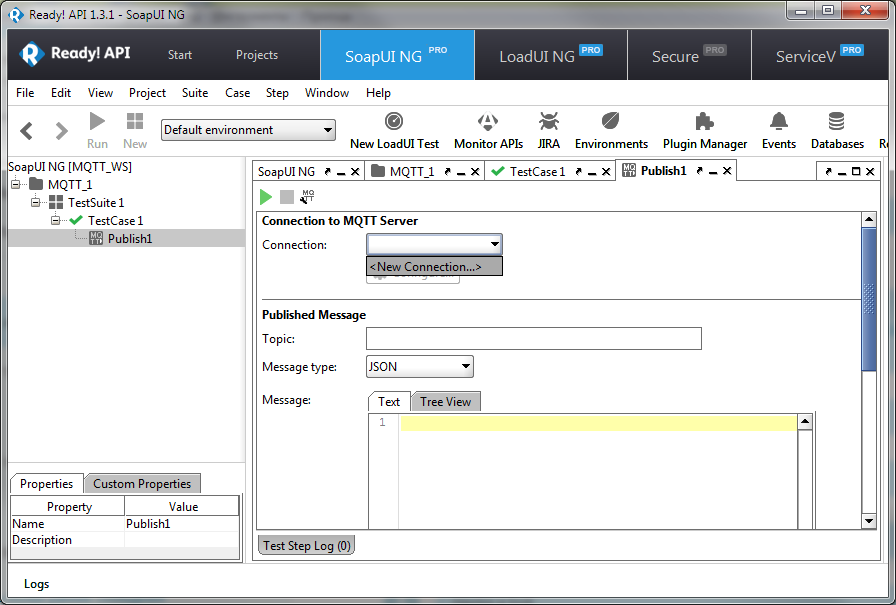Open the Edit menu

click(61, 93)
